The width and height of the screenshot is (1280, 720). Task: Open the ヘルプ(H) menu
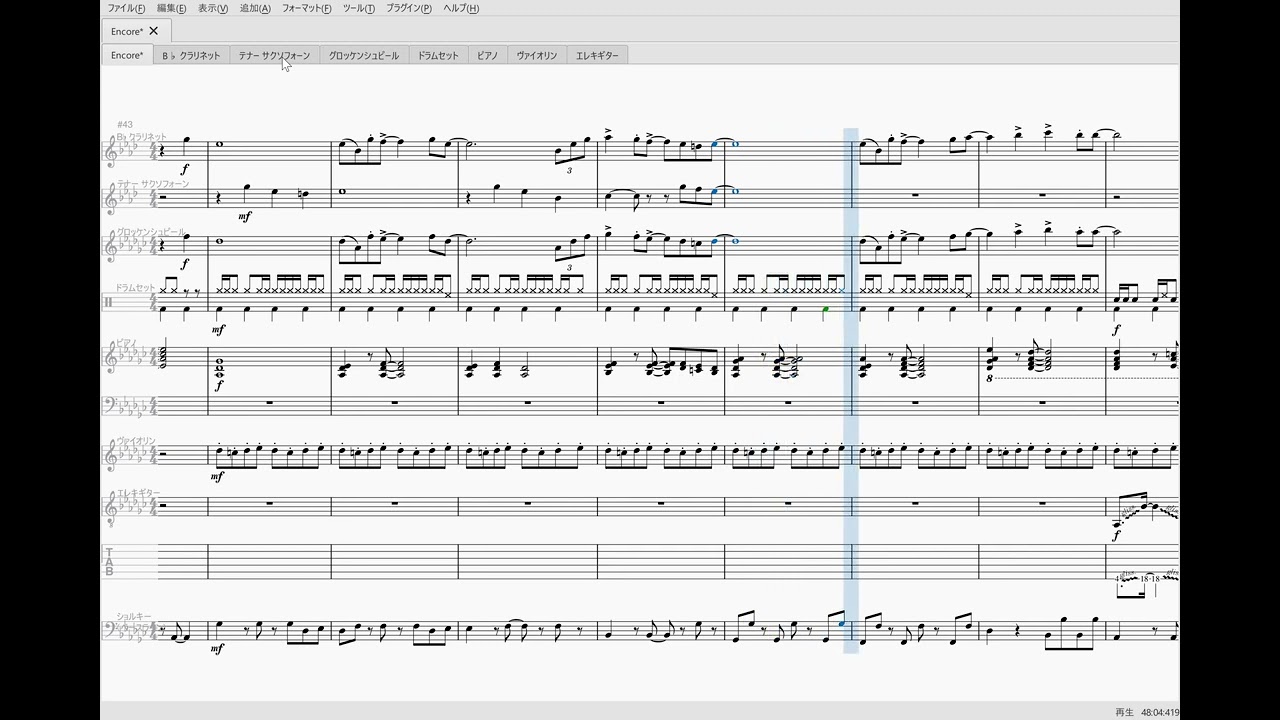pyautogui.click(x=461, y=8)
